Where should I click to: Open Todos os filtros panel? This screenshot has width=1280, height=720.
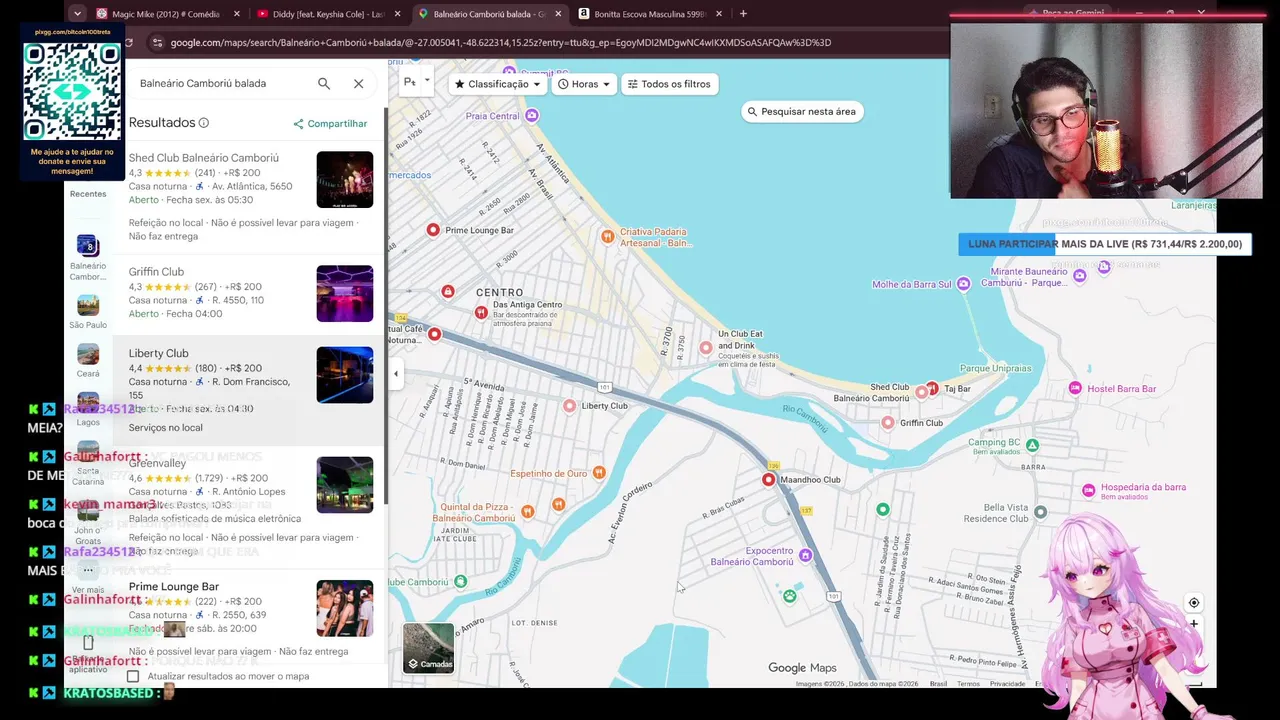click(668, 84)
